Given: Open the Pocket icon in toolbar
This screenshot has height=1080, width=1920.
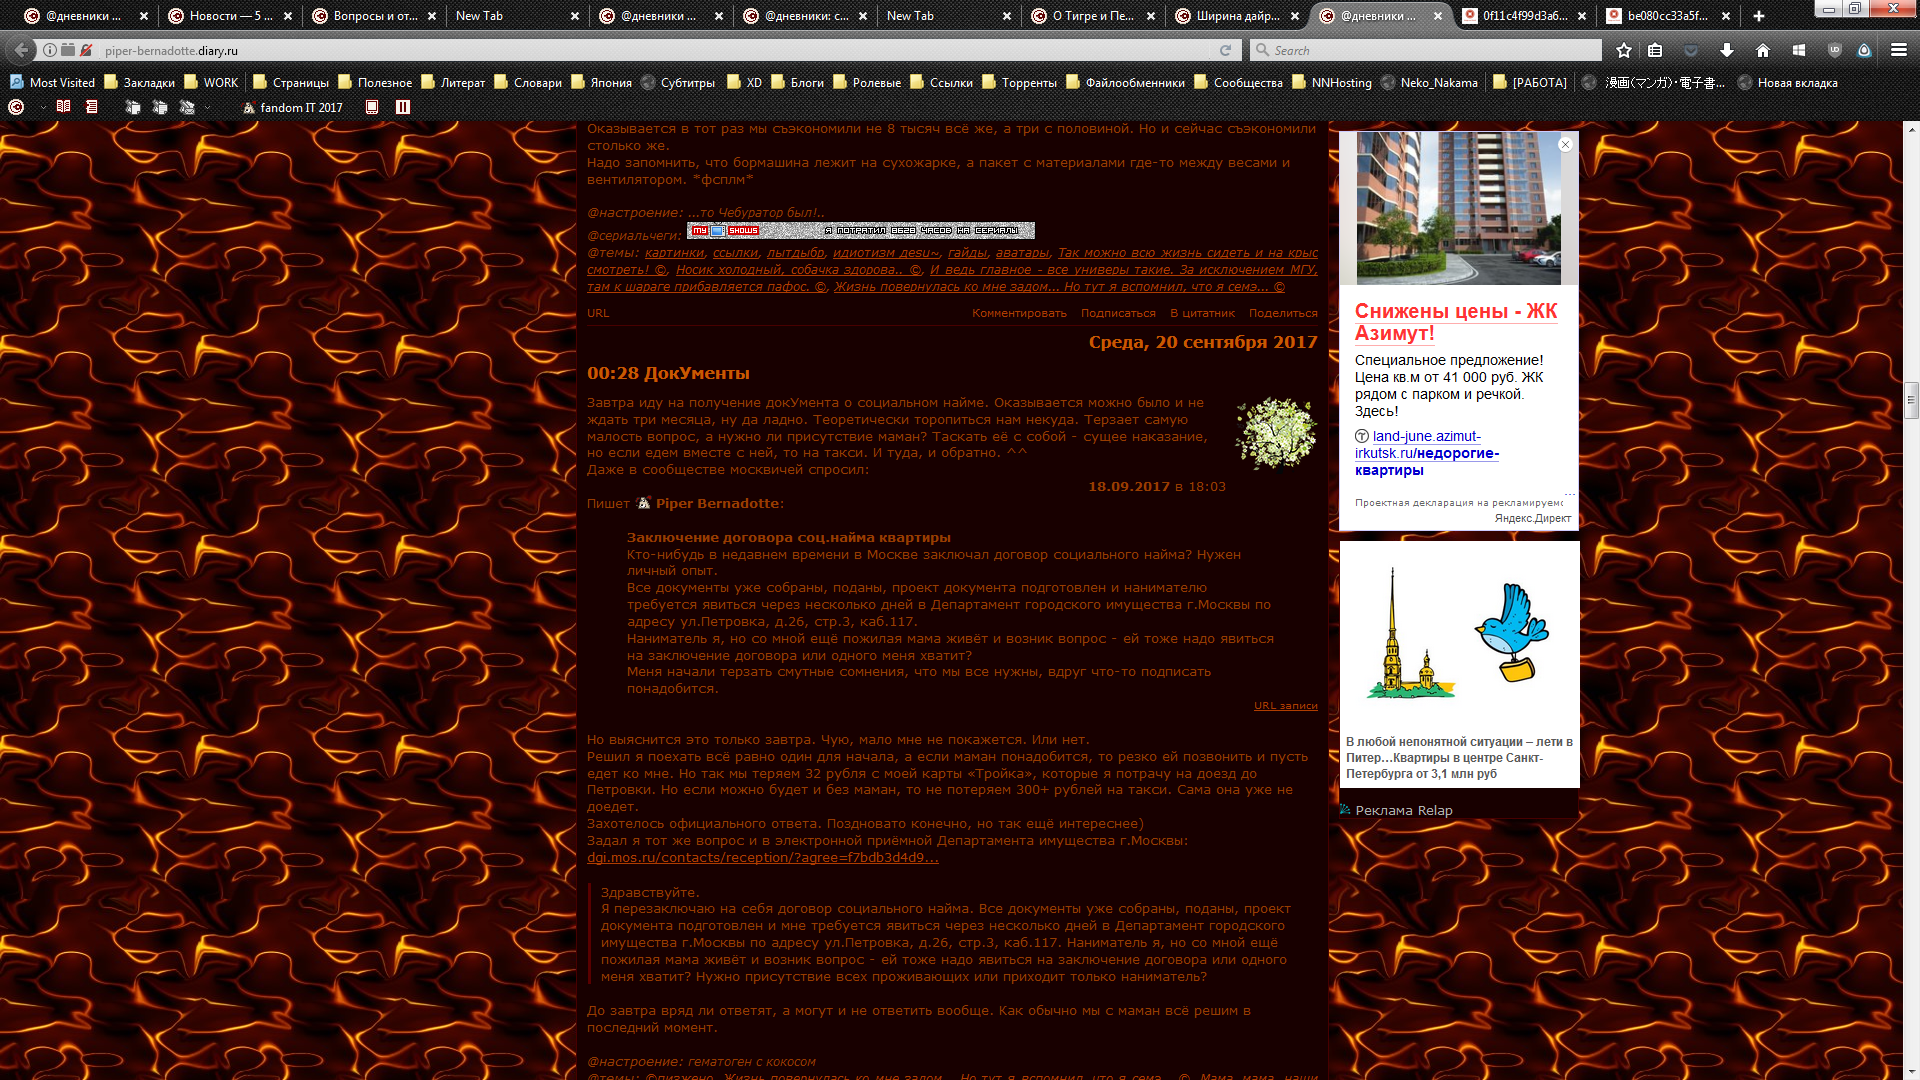Looking at the screenshot, I should click(1691, 50).
